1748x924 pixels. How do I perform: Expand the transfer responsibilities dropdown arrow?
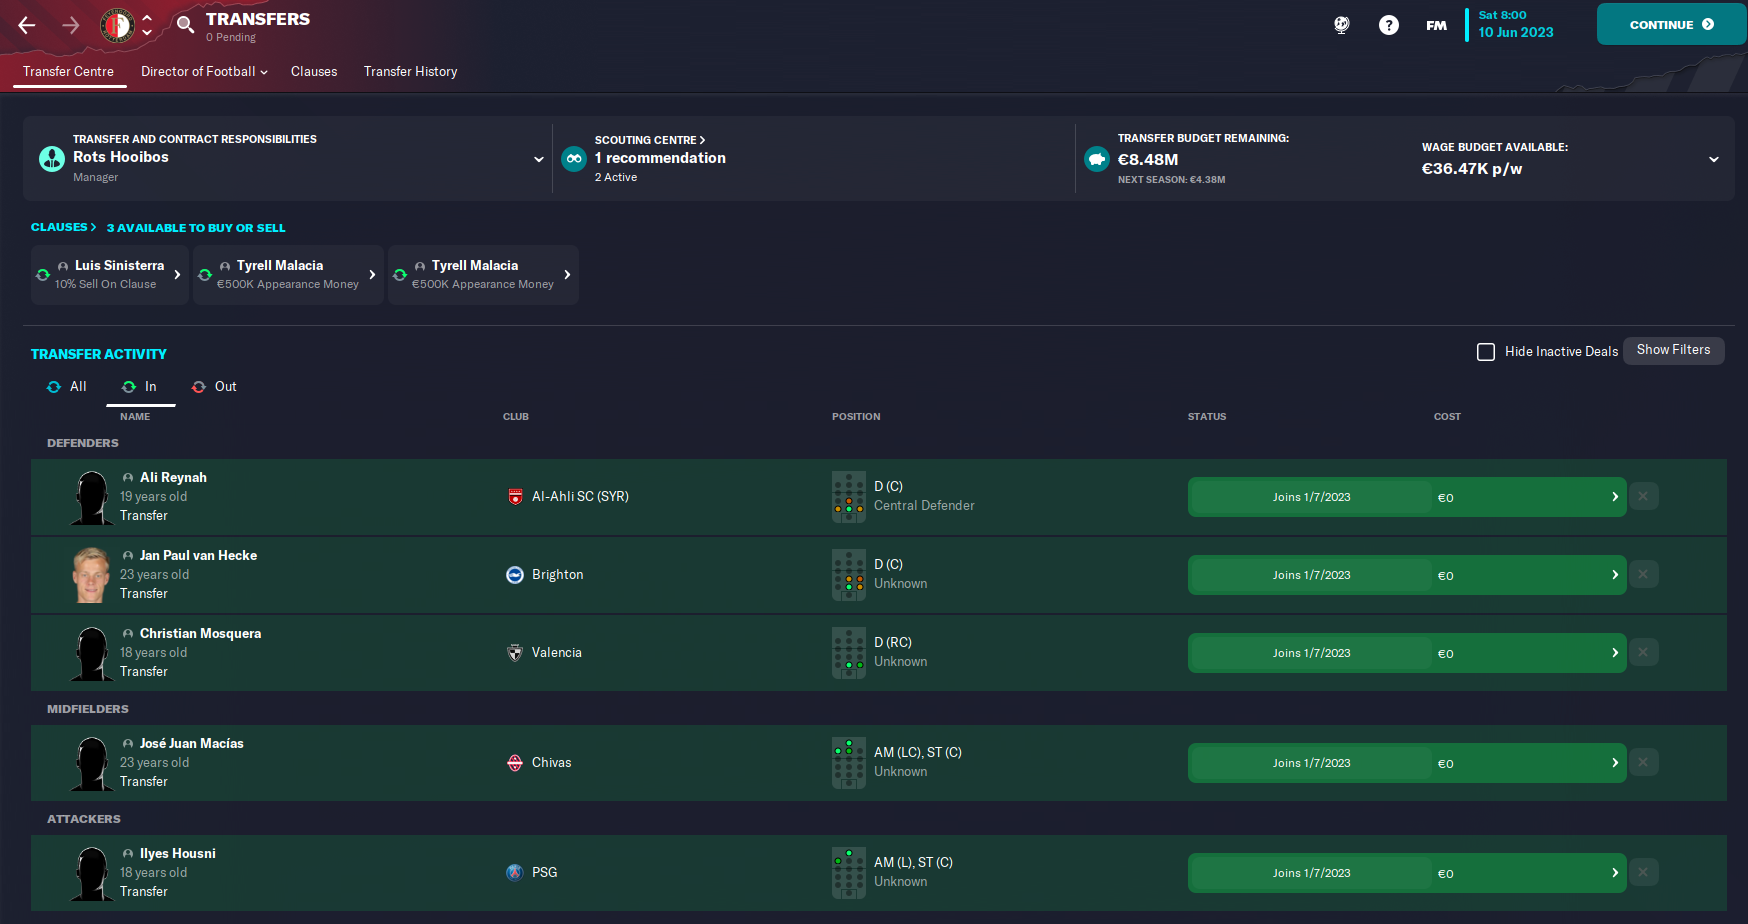coord(539,159)
